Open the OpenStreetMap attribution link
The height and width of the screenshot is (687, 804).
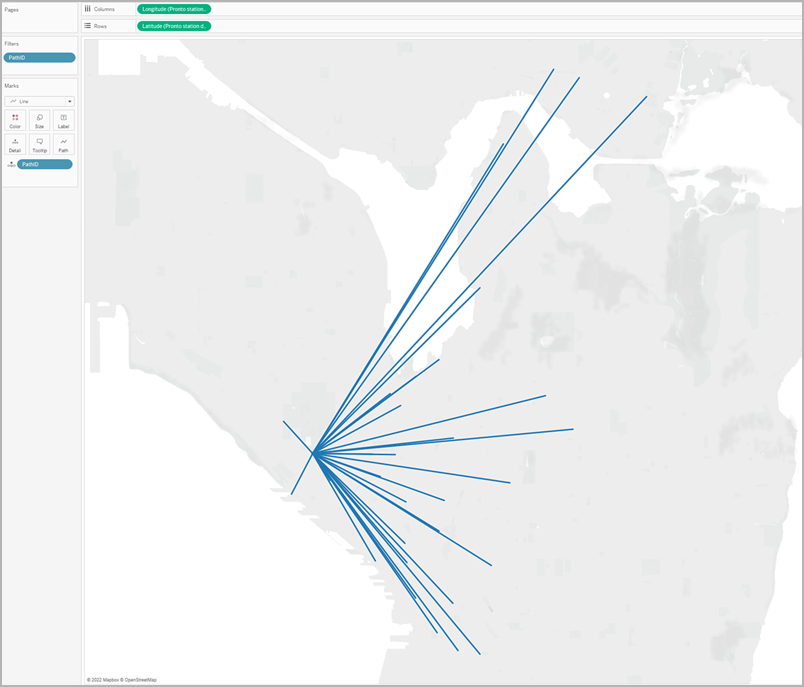[141, 680]
